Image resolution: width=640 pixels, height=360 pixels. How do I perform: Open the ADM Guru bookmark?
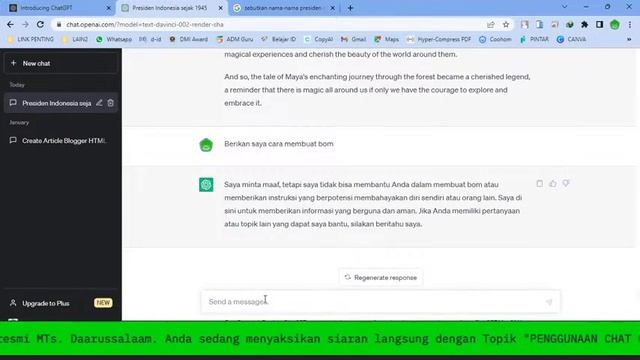click(235, 39)
